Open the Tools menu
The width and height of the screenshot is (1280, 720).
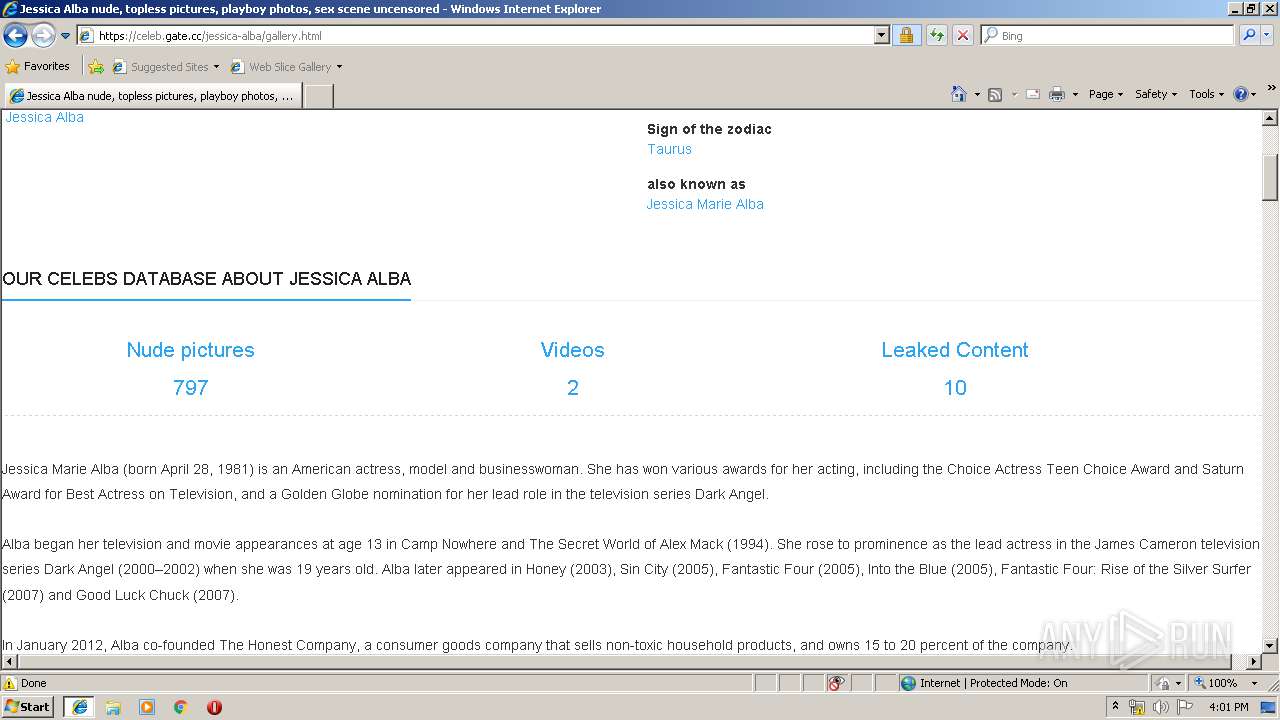1207,94
